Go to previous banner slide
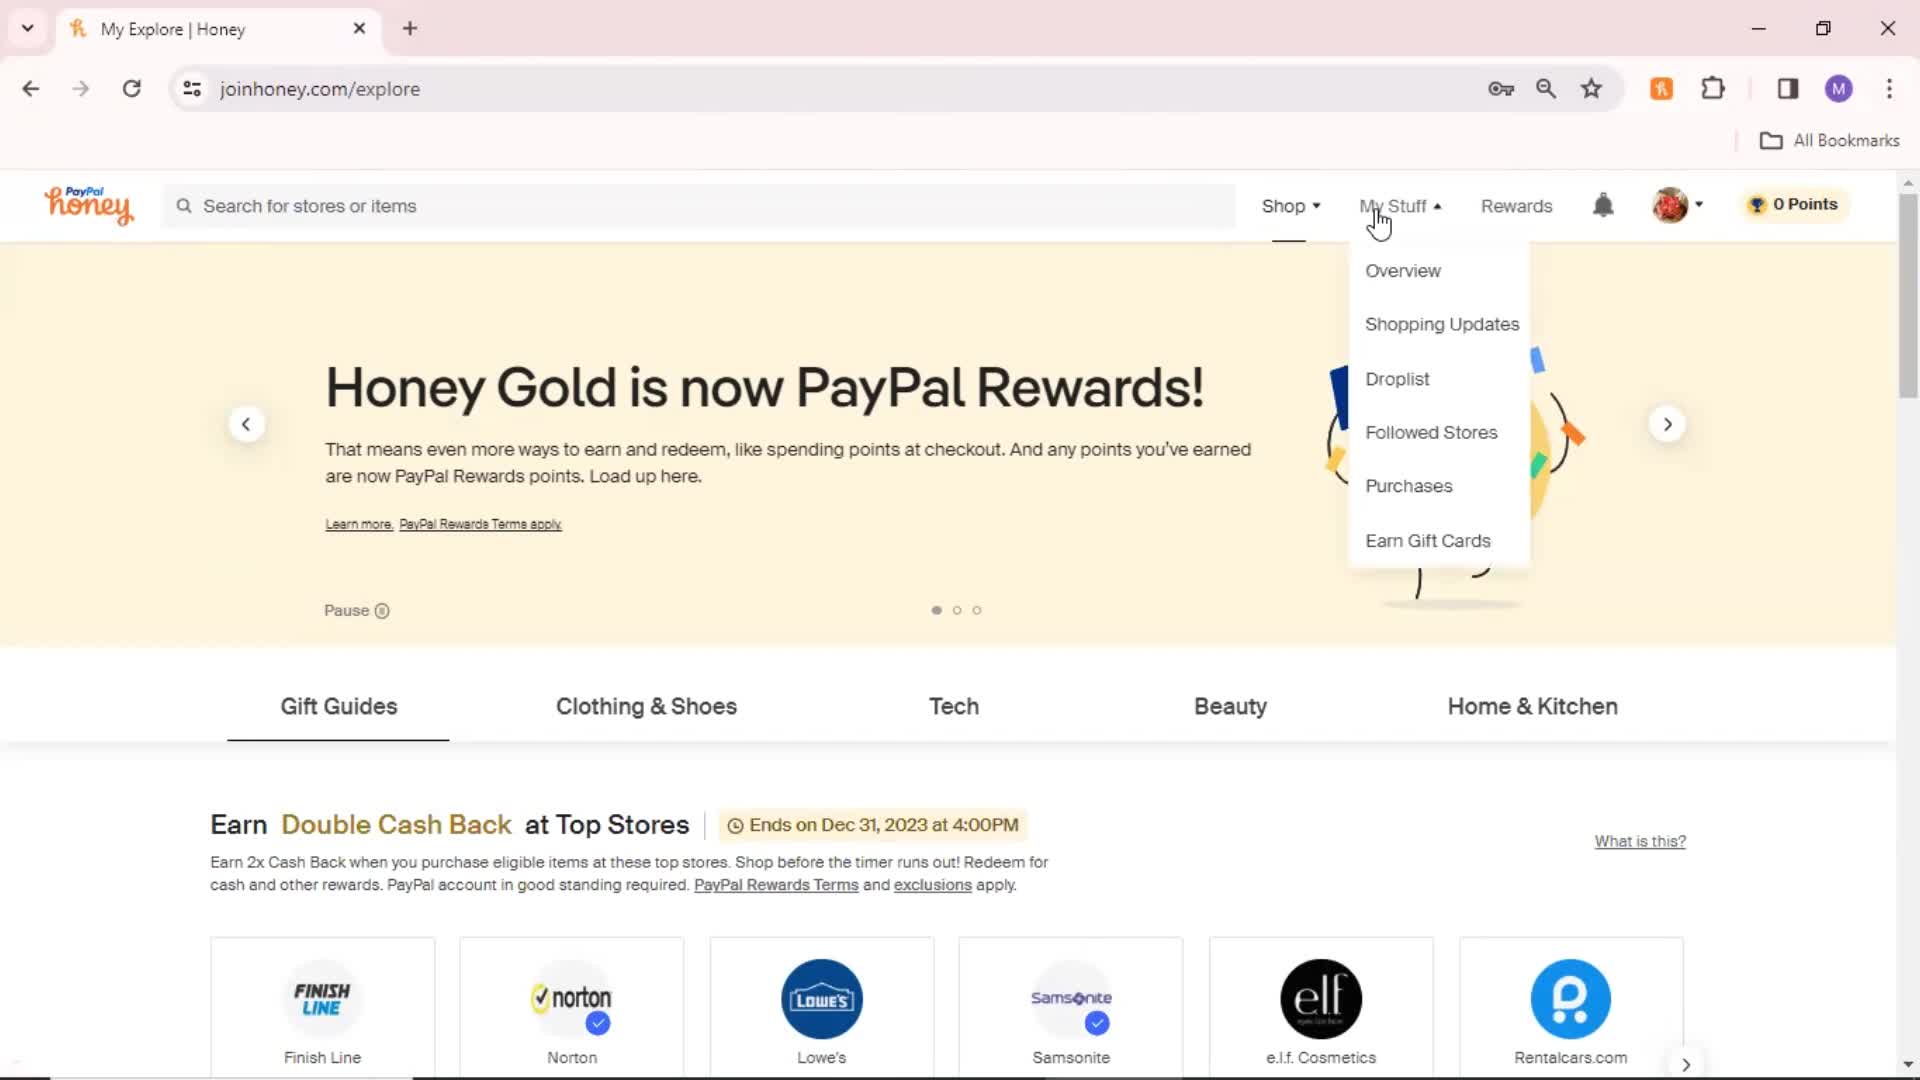The height and width of the screenshot is (1080, 1920). pyautogui.click(x=246, y=424)
